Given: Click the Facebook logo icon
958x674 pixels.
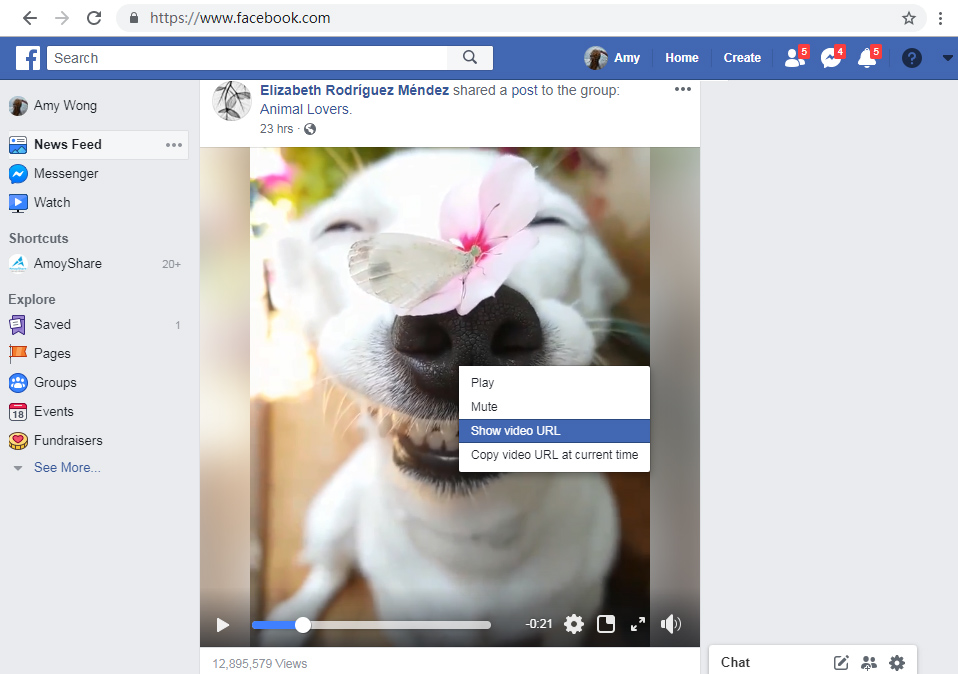Looking at the screenshot, I should pos(28,58).
